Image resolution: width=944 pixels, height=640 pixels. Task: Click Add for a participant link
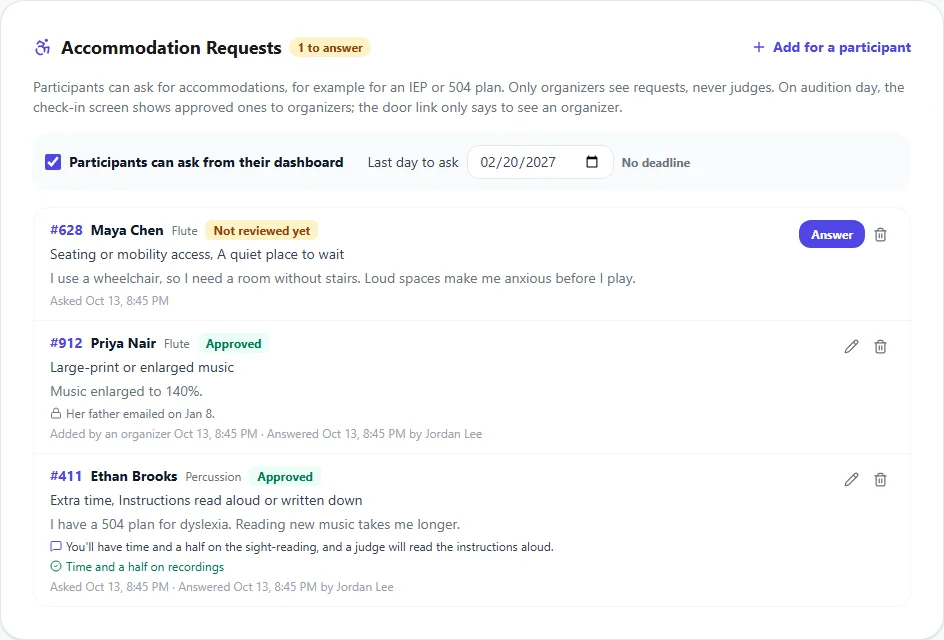[x=832, y=47]
